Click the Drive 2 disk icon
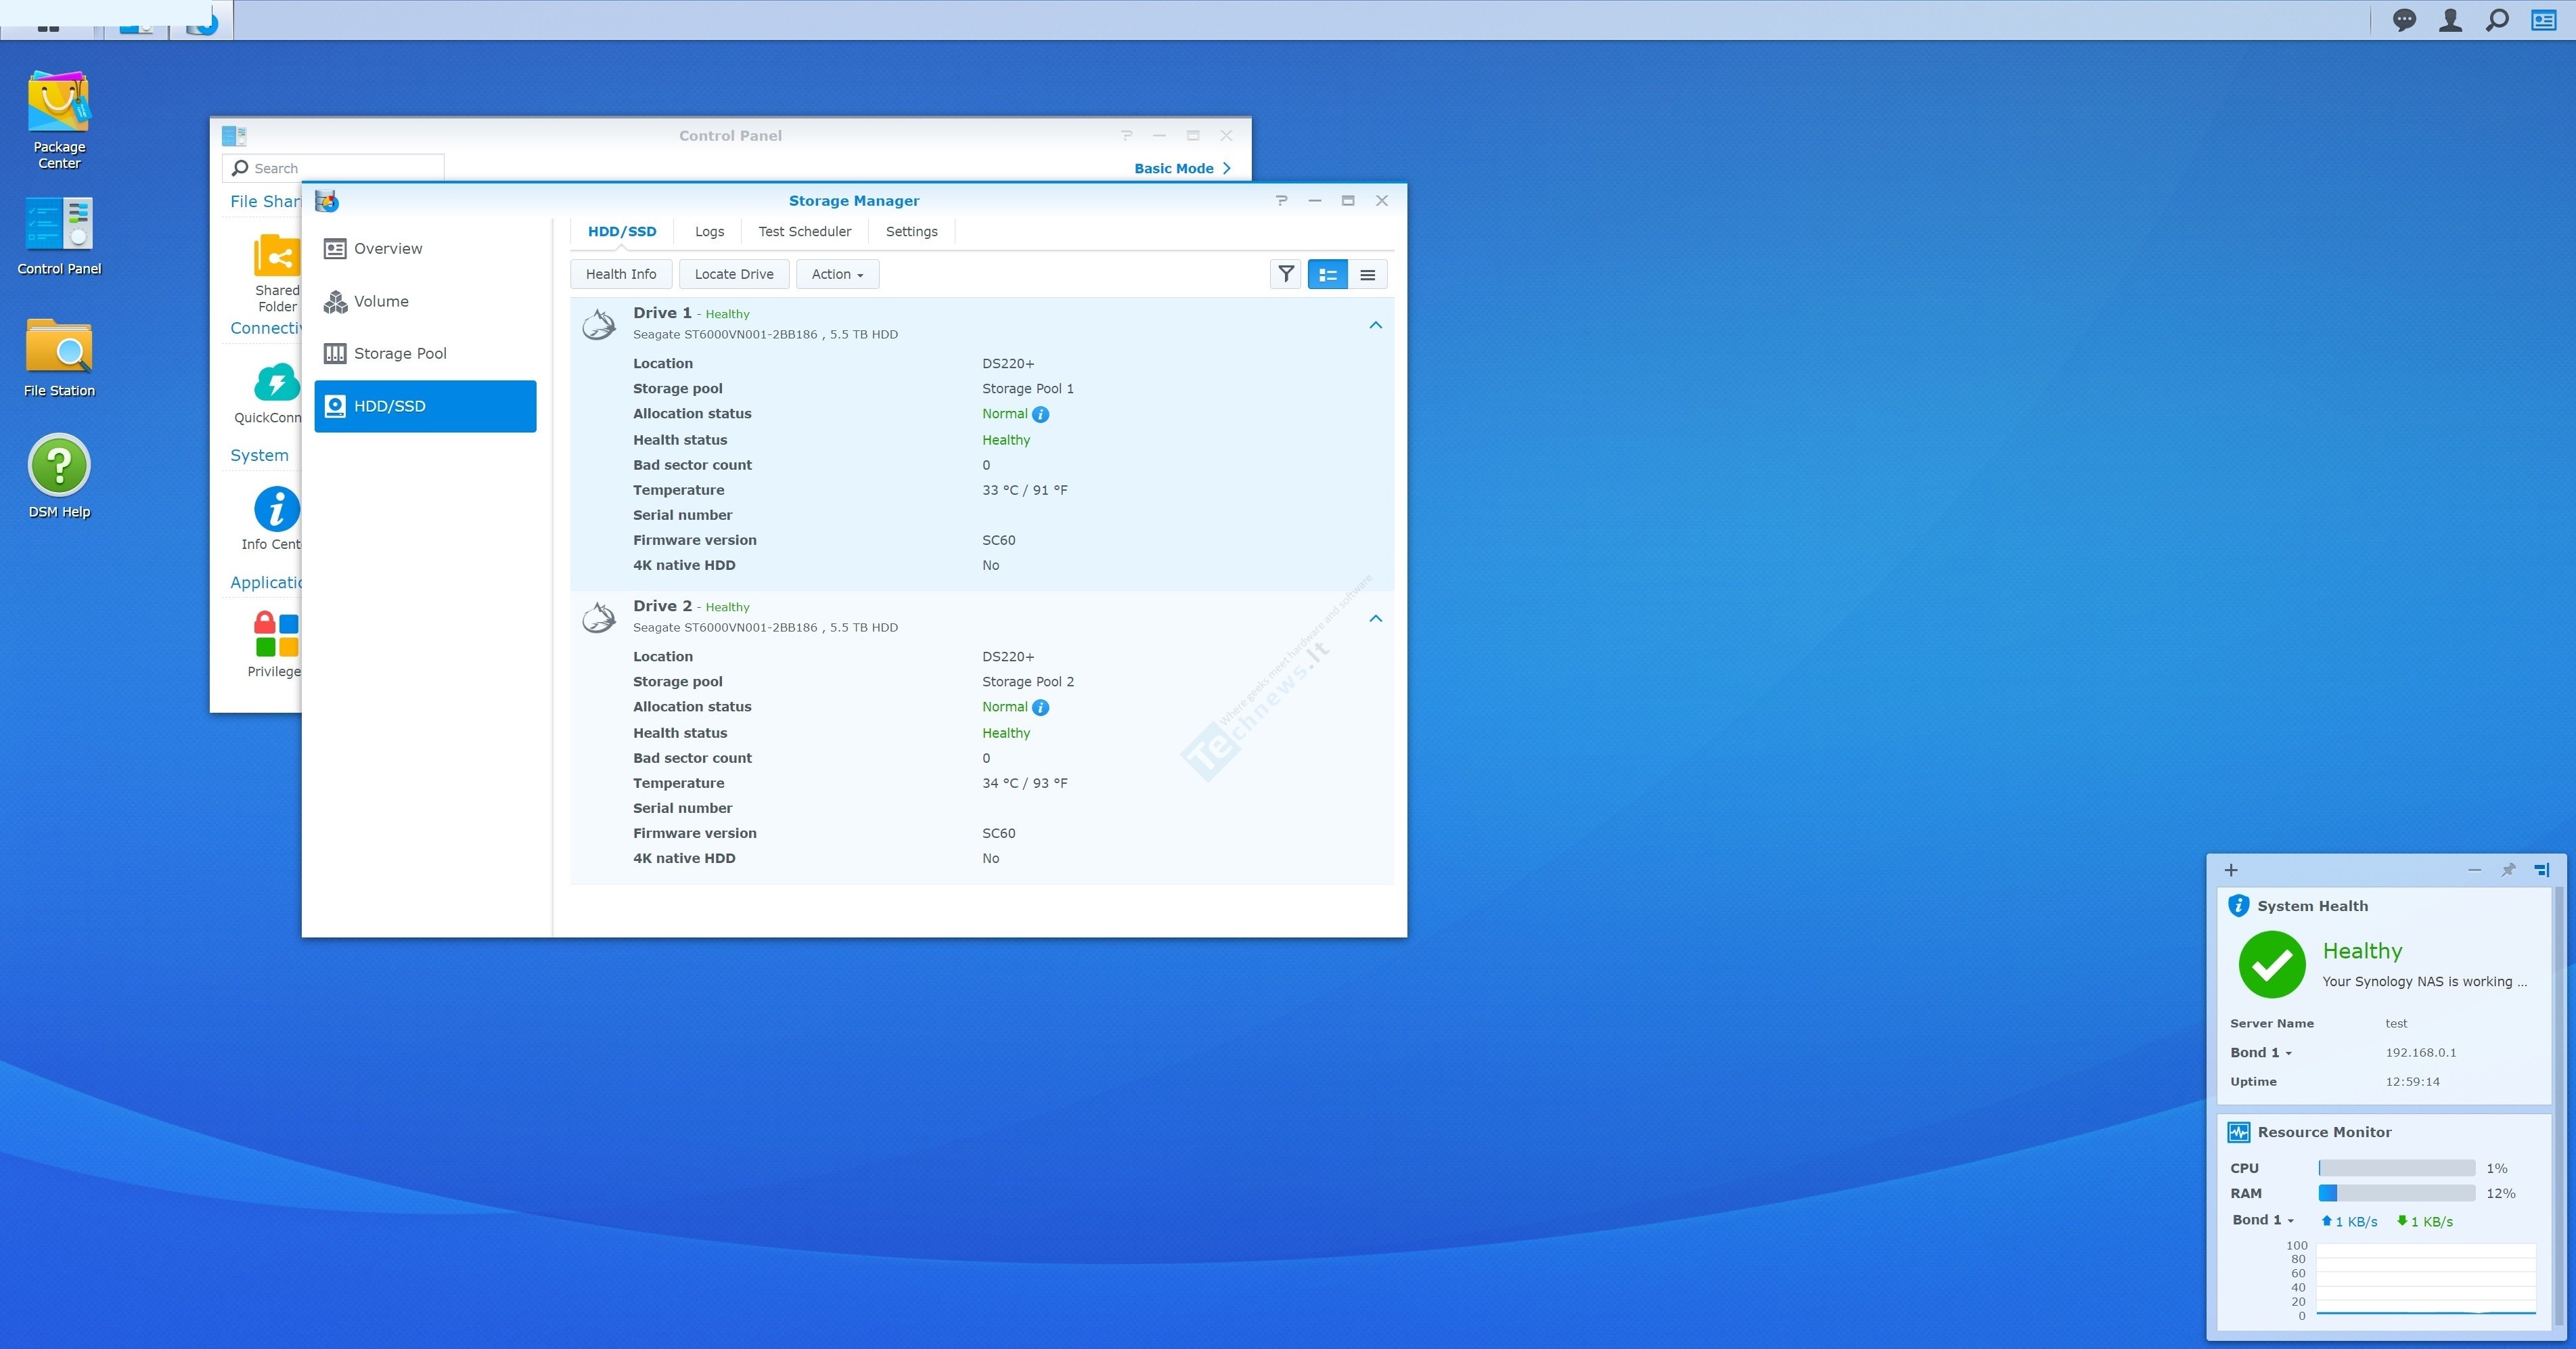2576x1349 pixels. pyautogui.click(x=599, y=617)
